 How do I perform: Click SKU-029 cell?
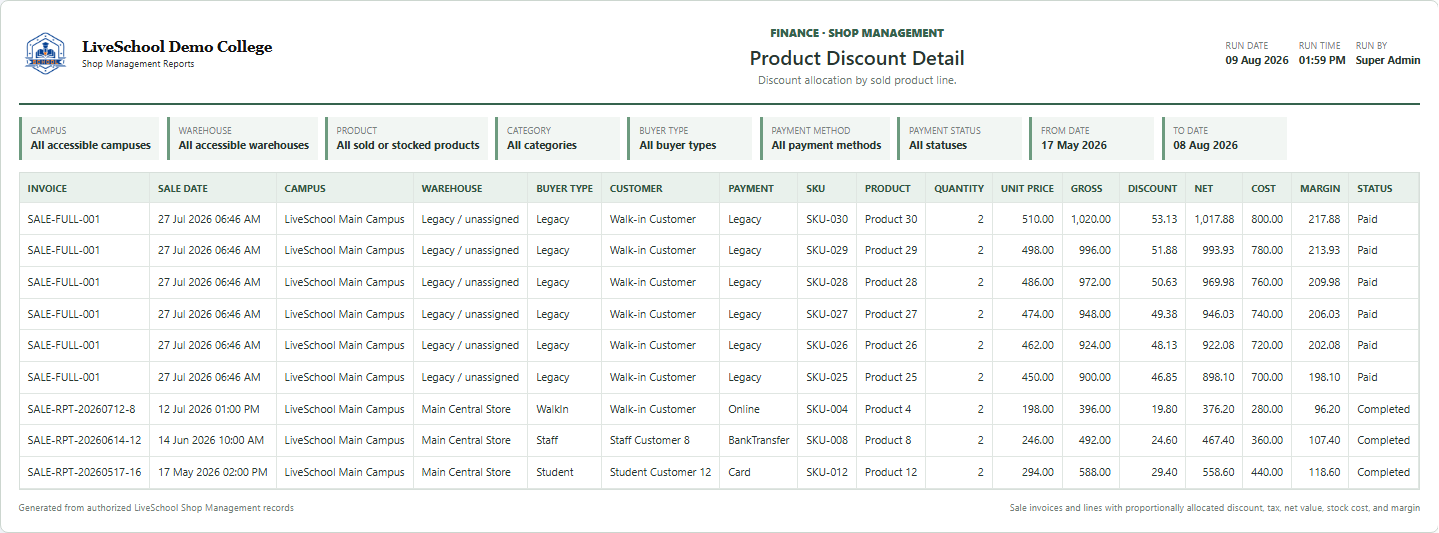827,250
